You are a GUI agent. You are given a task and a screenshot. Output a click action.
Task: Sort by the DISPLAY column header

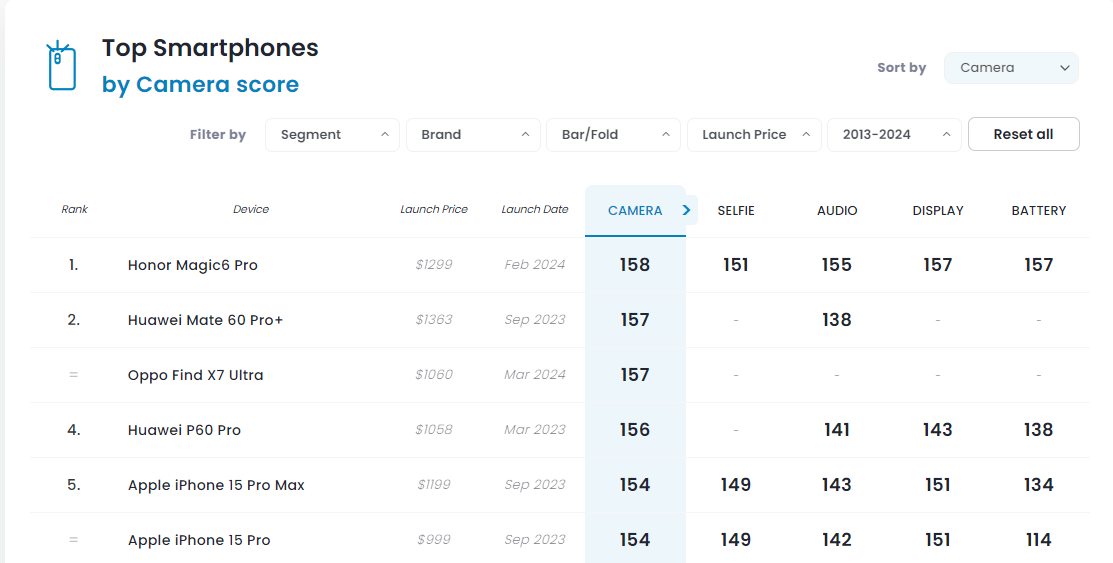click(938, 211)
